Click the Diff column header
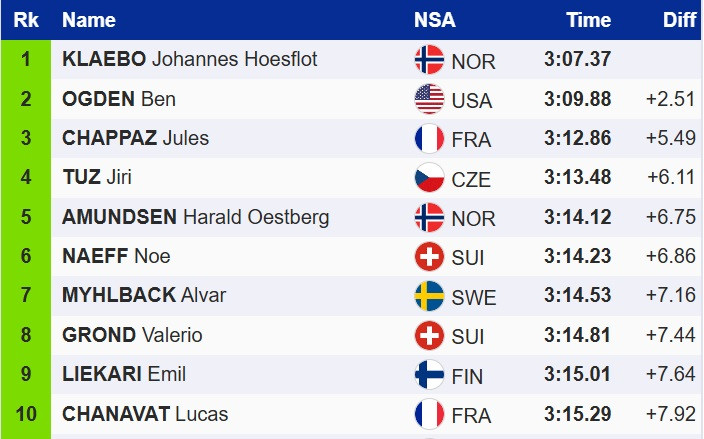Viewport: 704px width, 439px height. [x=679, y=20]
